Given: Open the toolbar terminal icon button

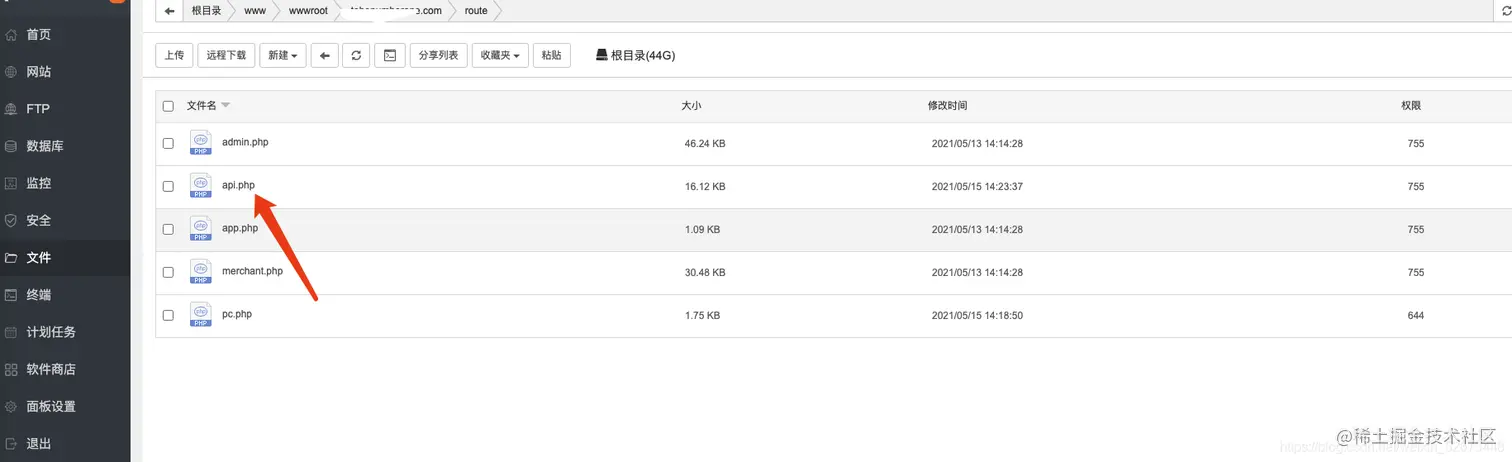Looking at the screenshot, I should point(390,55).
